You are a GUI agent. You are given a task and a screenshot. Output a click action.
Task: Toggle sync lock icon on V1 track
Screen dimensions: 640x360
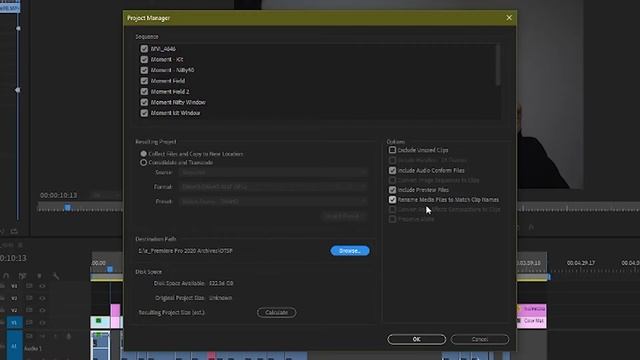point(29,322)
